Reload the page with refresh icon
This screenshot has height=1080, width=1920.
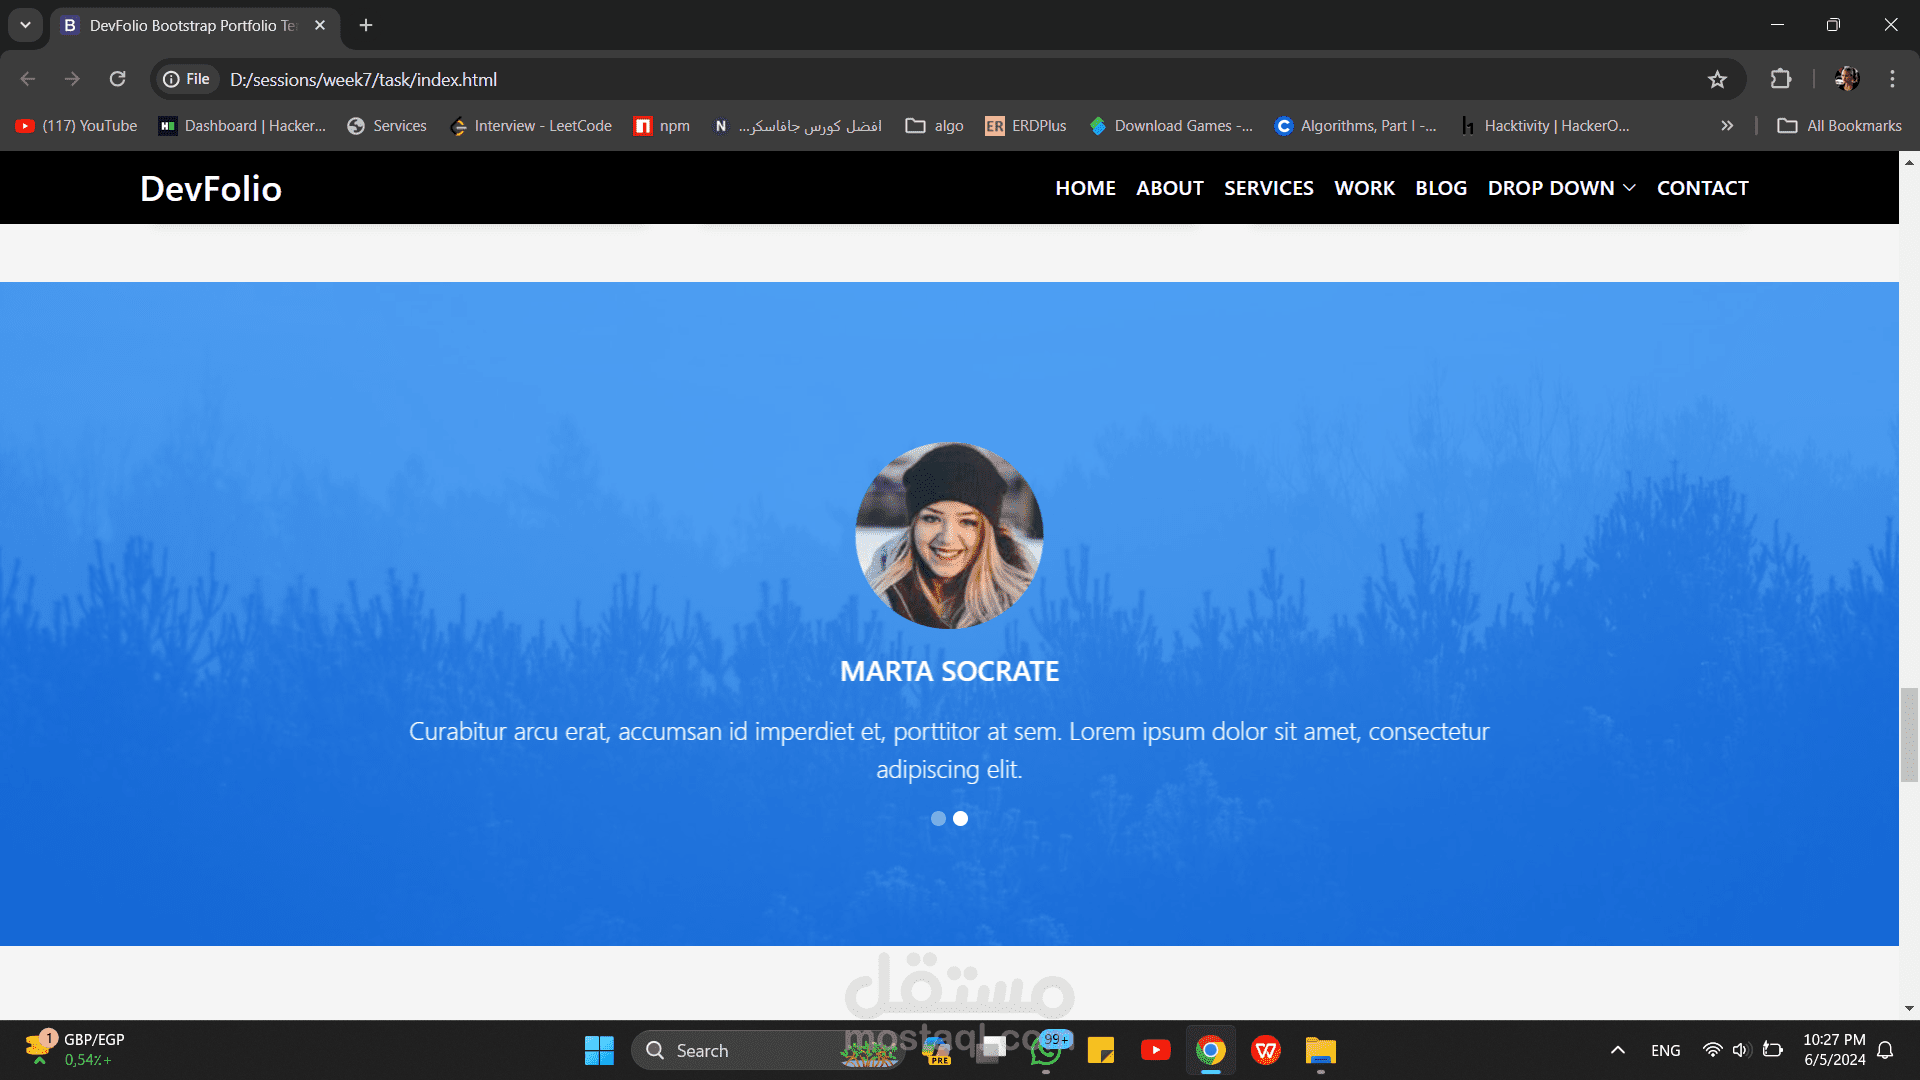point(118,79)
